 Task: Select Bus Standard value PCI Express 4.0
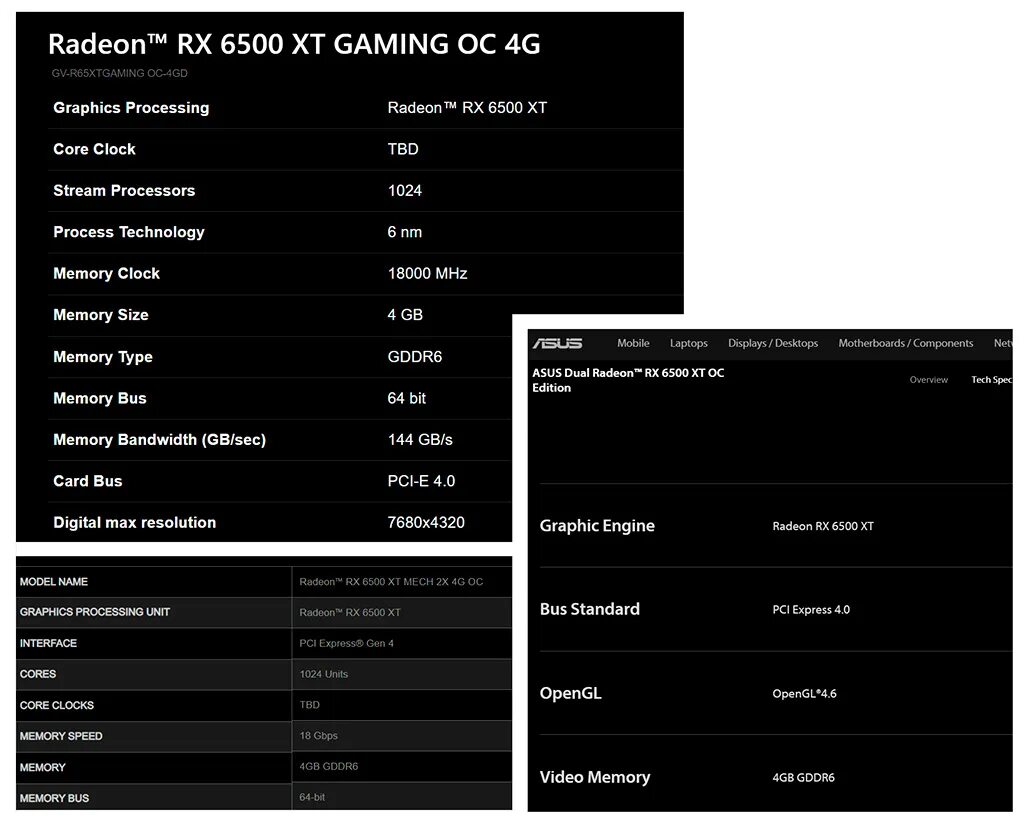811,610
